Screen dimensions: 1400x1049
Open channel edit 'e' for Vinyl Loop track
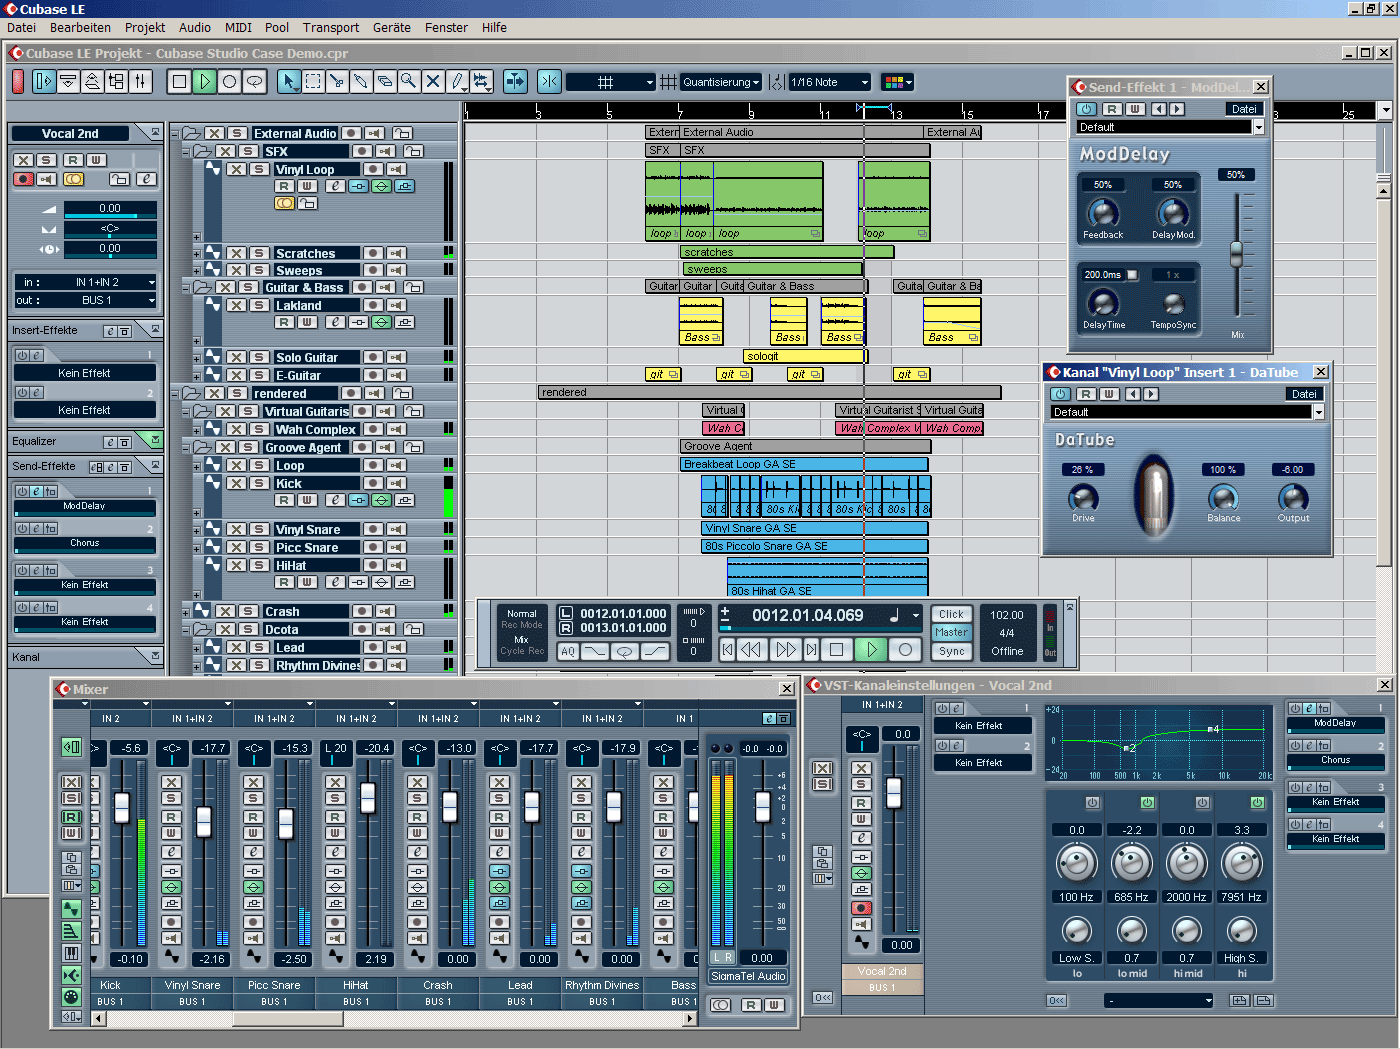point(335,186)
